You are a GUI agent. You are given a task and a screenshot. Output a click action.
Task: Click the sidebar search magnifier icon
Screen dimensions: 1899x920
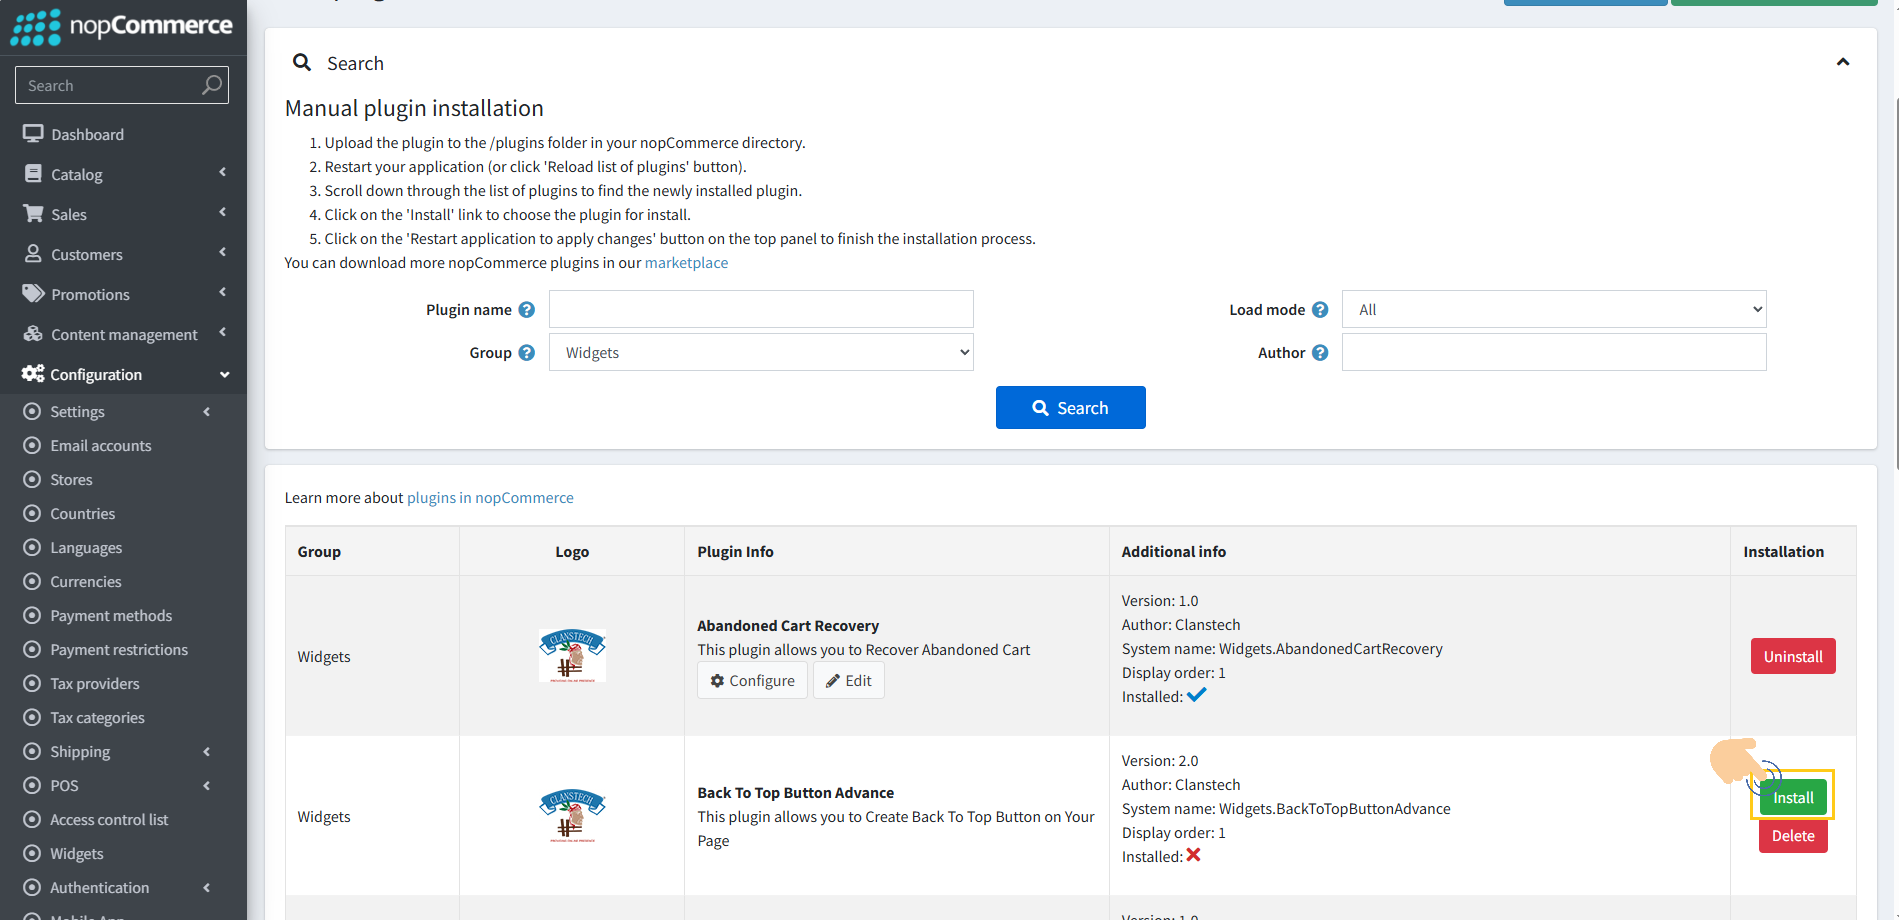coord(211,85)
